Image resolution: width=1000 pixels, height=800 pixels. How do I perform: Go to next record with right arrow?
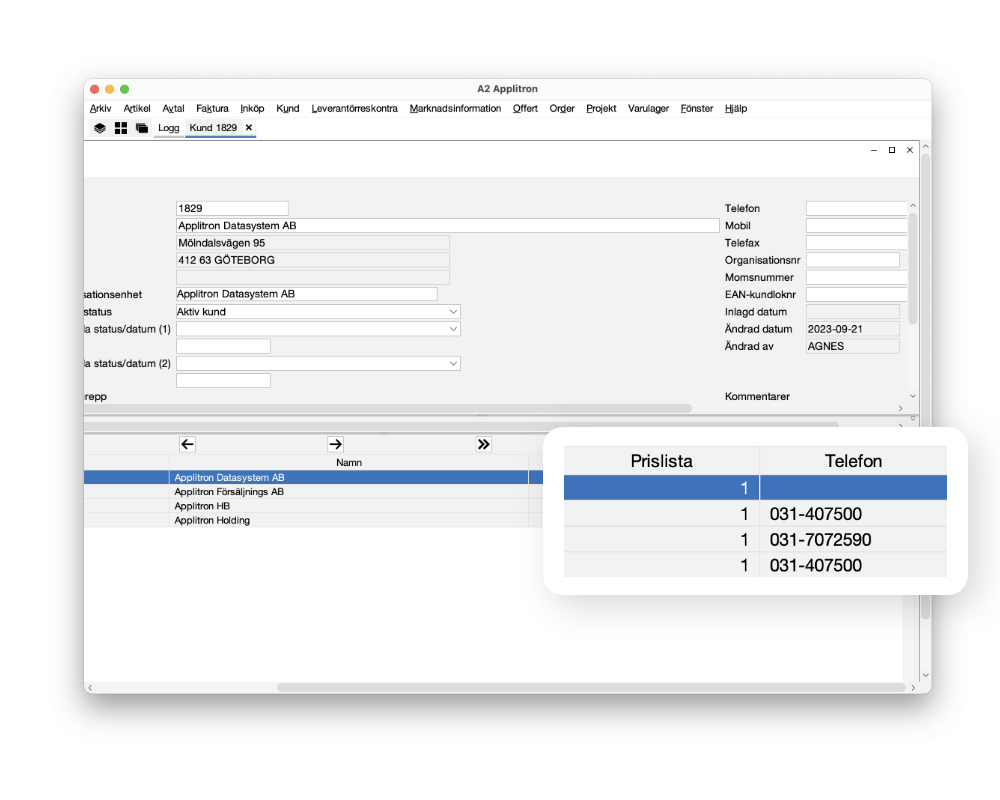click(x=335, y=444)
